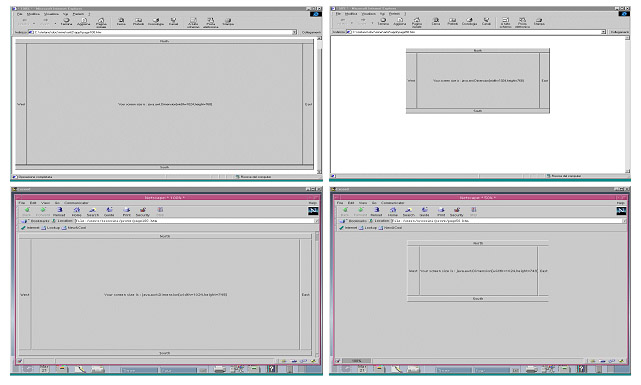Open address bar dropdown in top-left Internet Explorer
Screen dimensions: 641x385
[x=294, y=32]
